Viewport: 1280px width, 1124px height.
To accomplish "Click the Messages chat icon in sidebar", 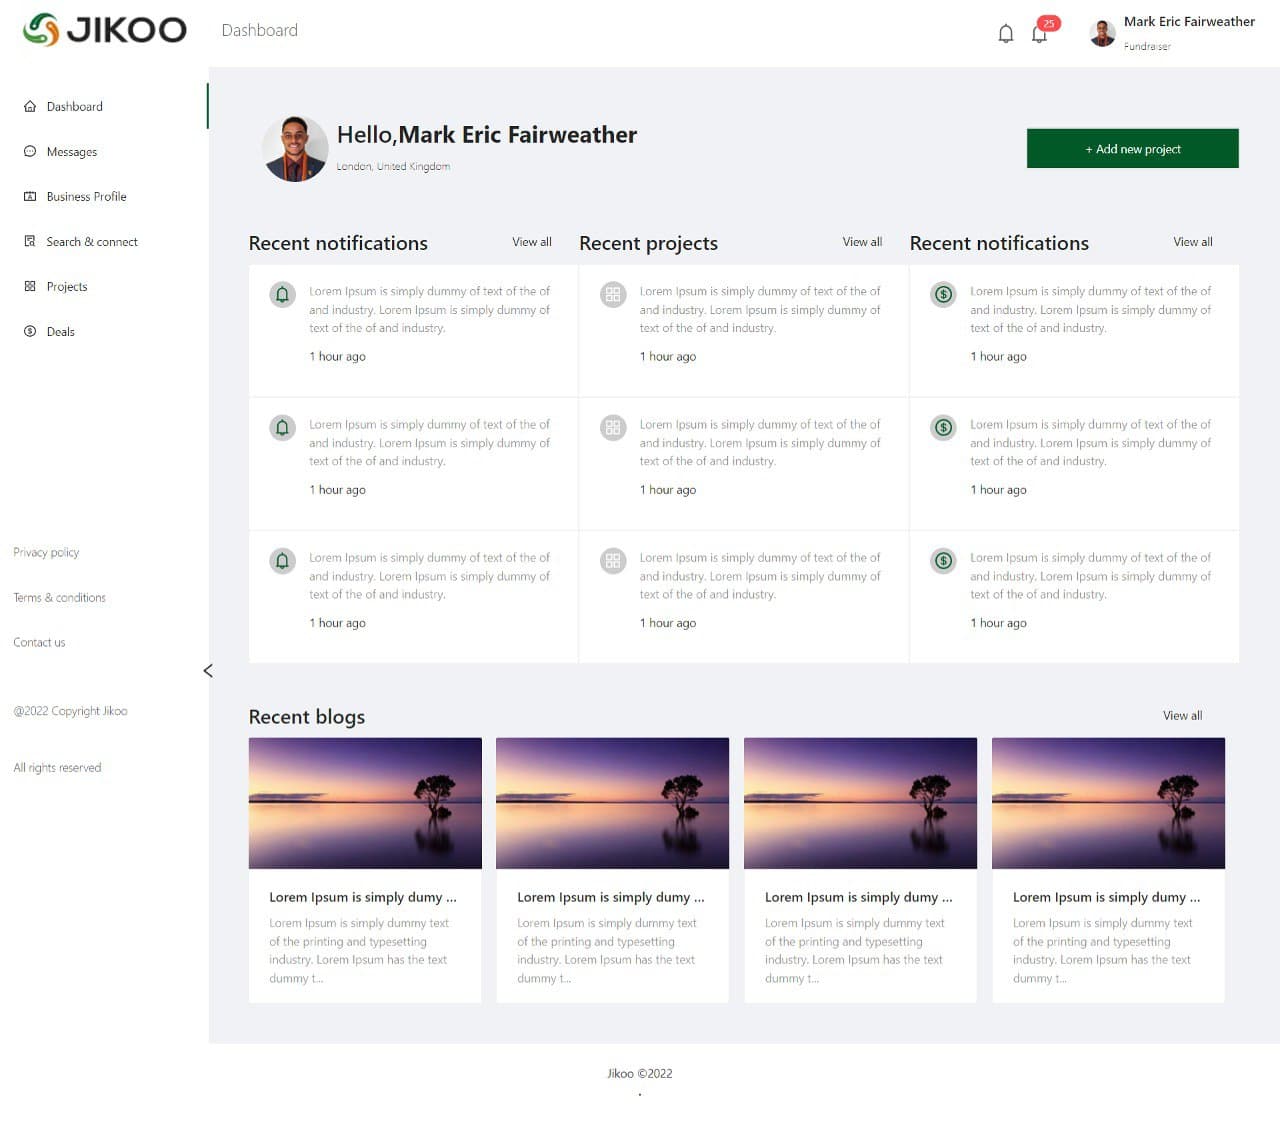I will 30,152.
